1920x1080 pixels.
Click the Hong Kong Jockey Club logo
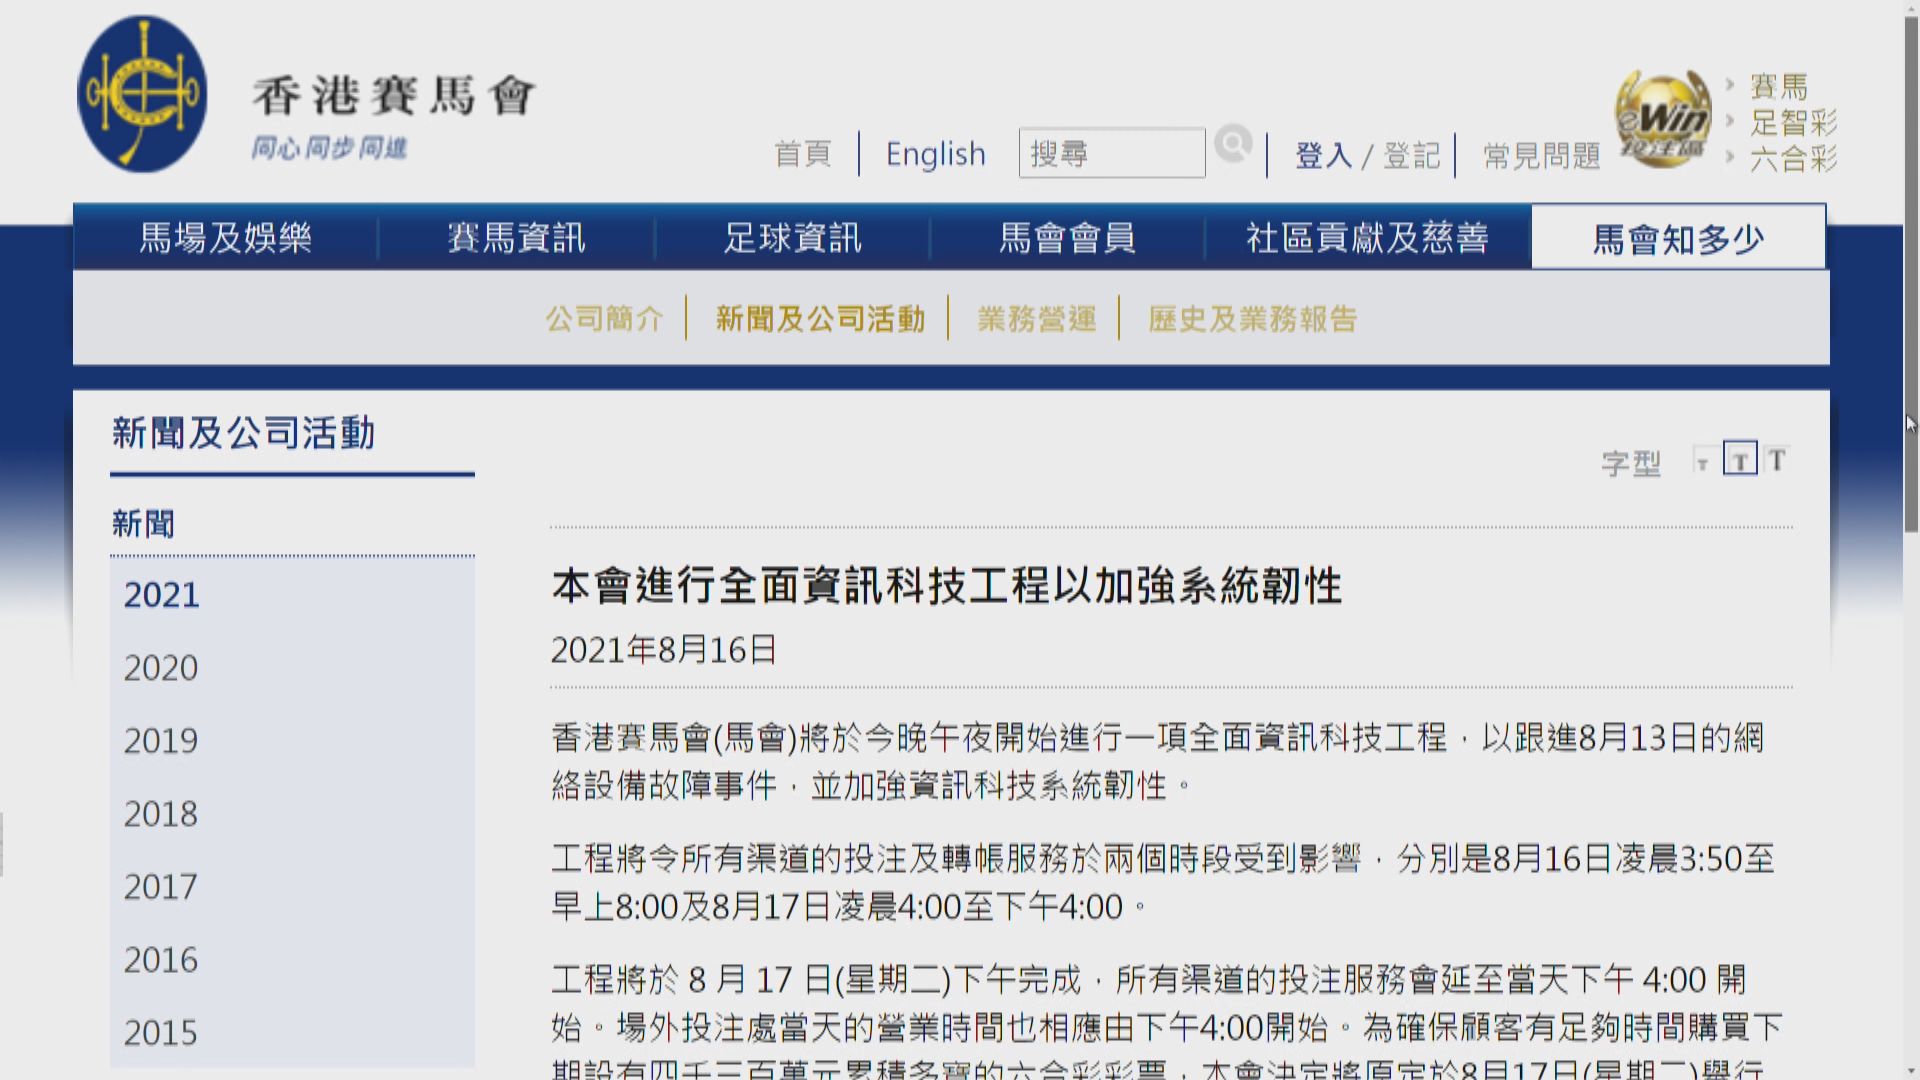tap(142, 94)
